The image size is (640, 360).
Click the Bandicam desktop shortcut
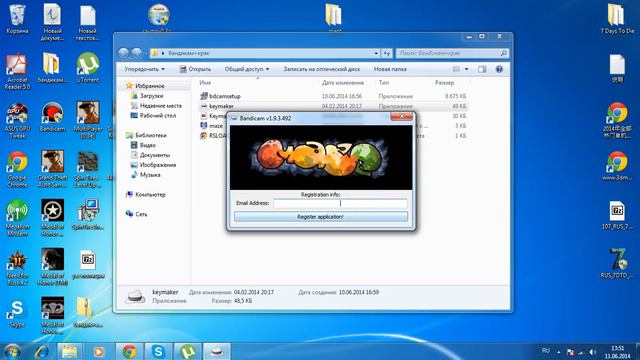(52, 117)
